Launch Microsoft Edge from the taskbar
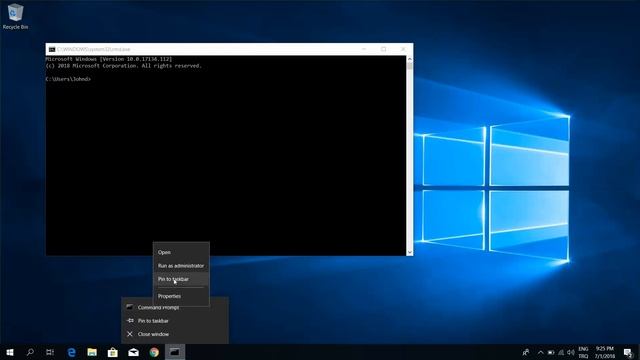Viewport: 640px width, 360px height. 71,352
